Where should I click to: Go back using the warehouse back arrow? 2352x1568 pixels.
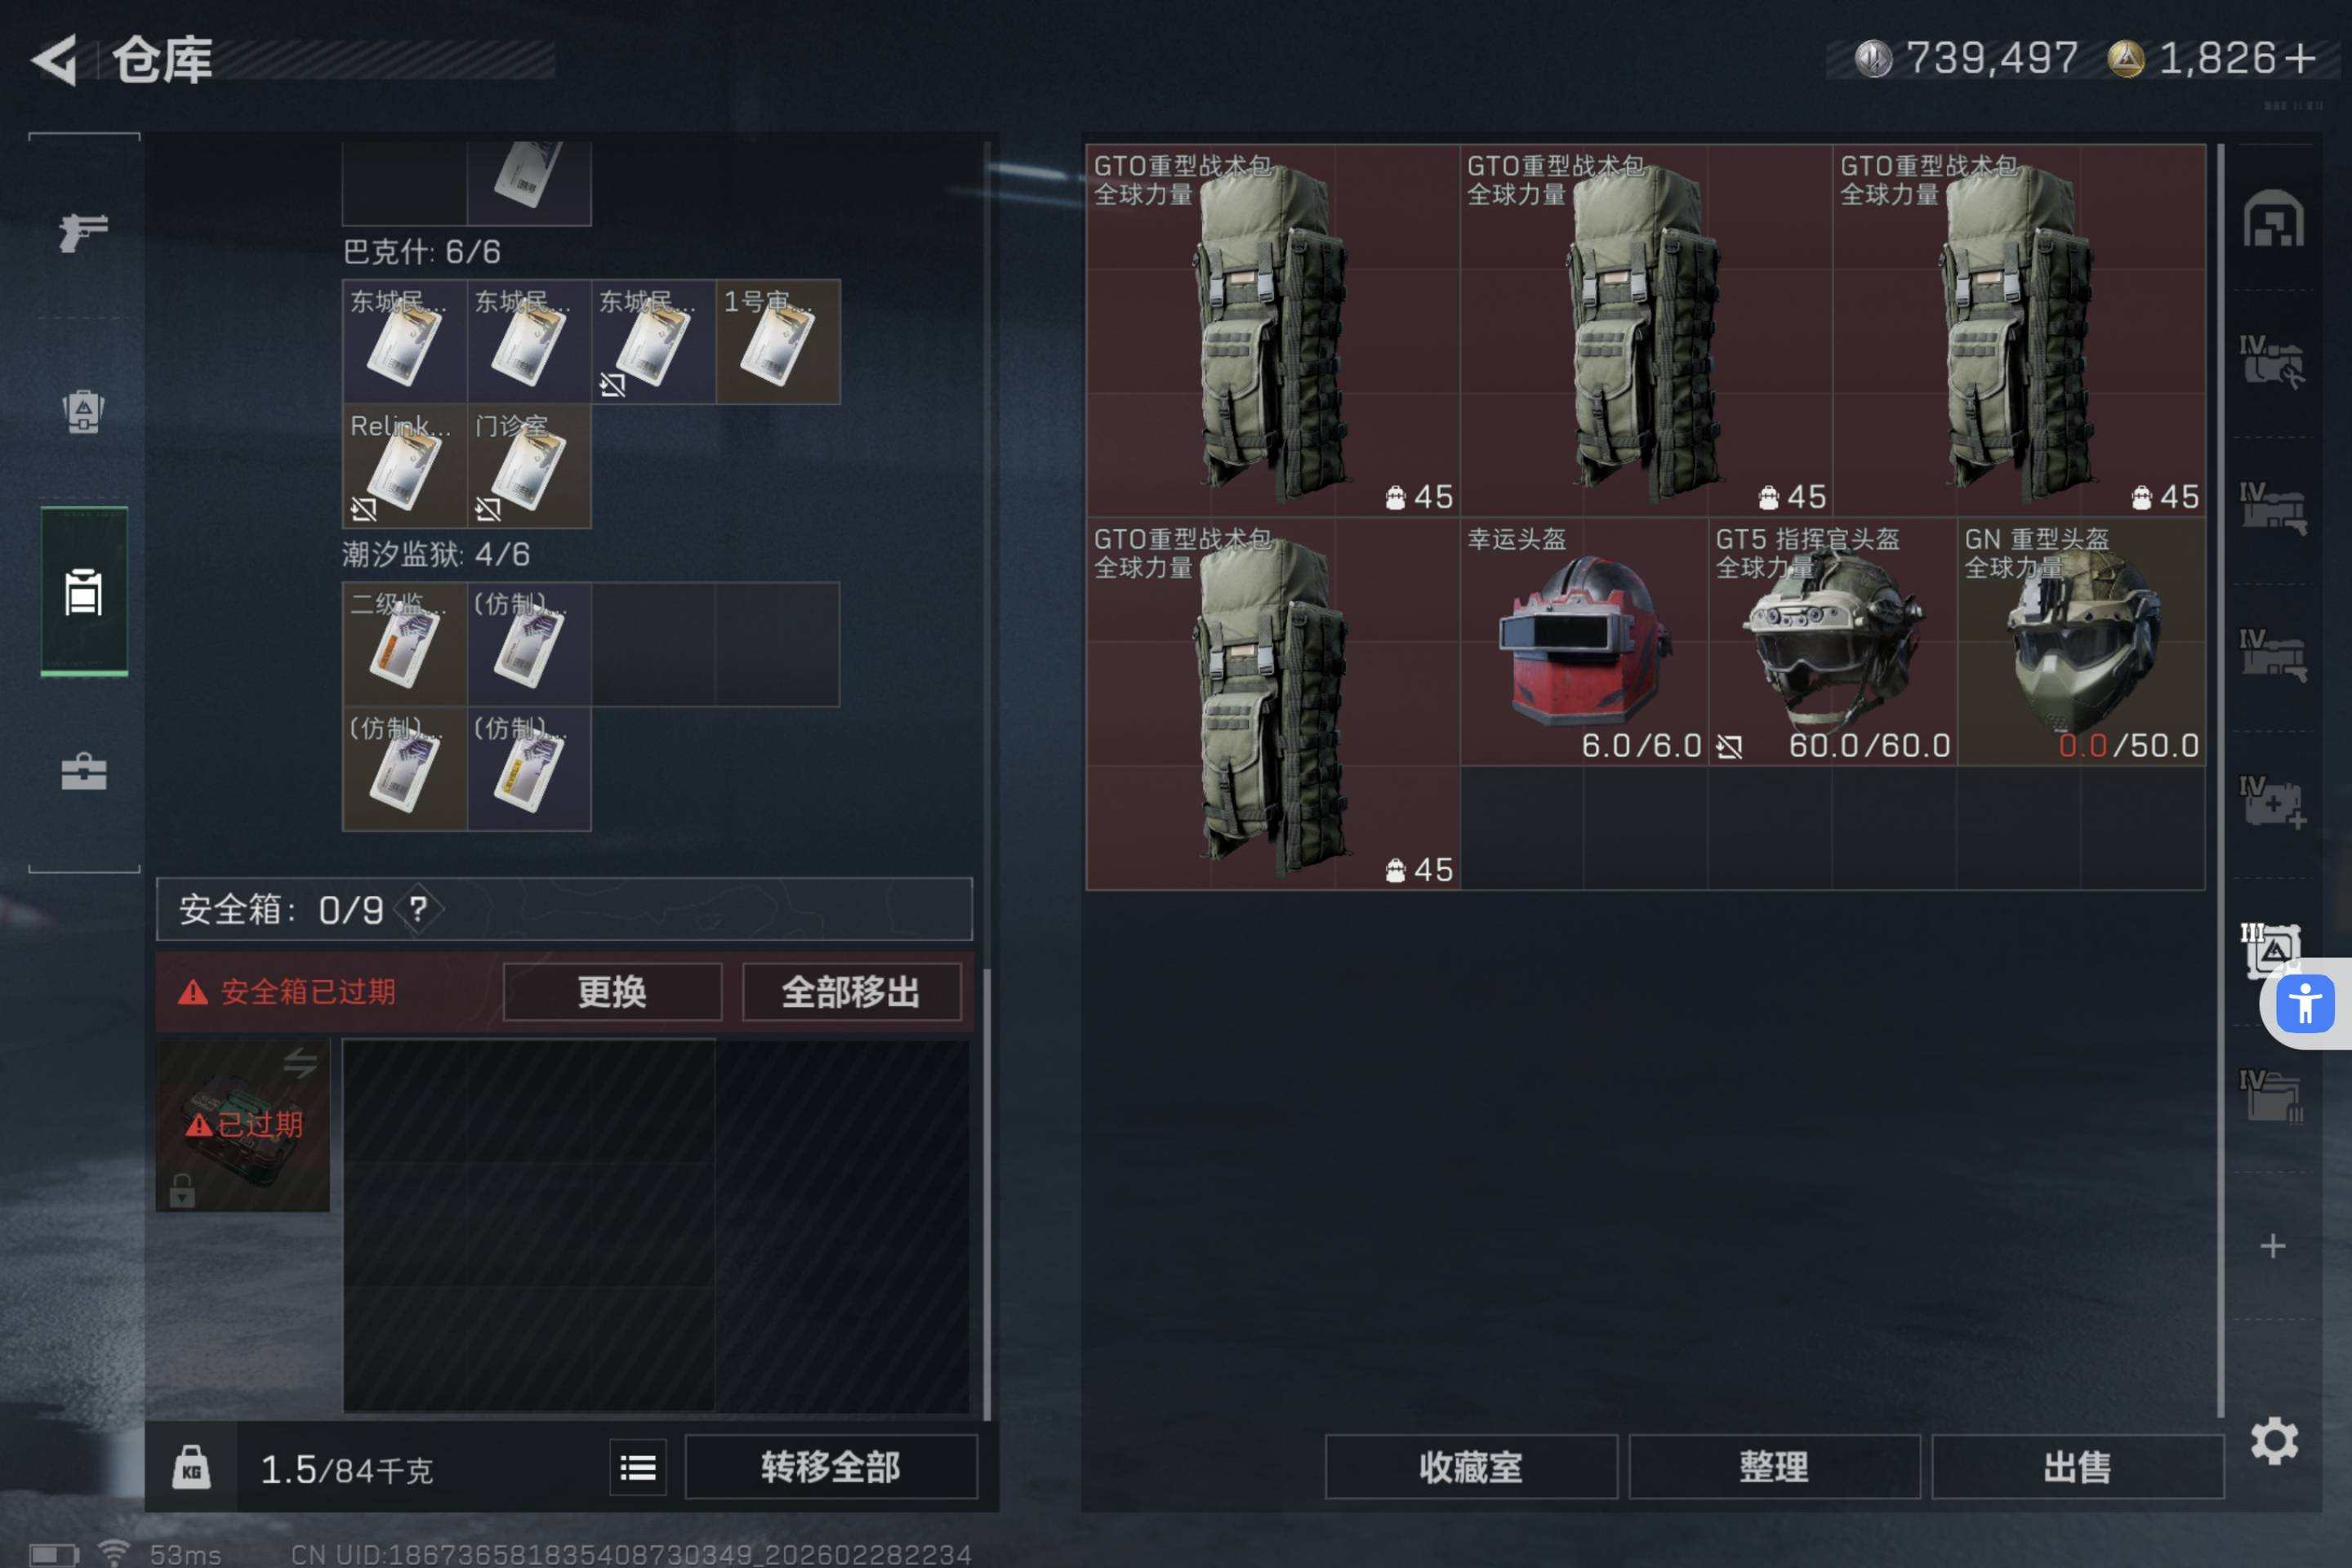[x=55, y=60]
